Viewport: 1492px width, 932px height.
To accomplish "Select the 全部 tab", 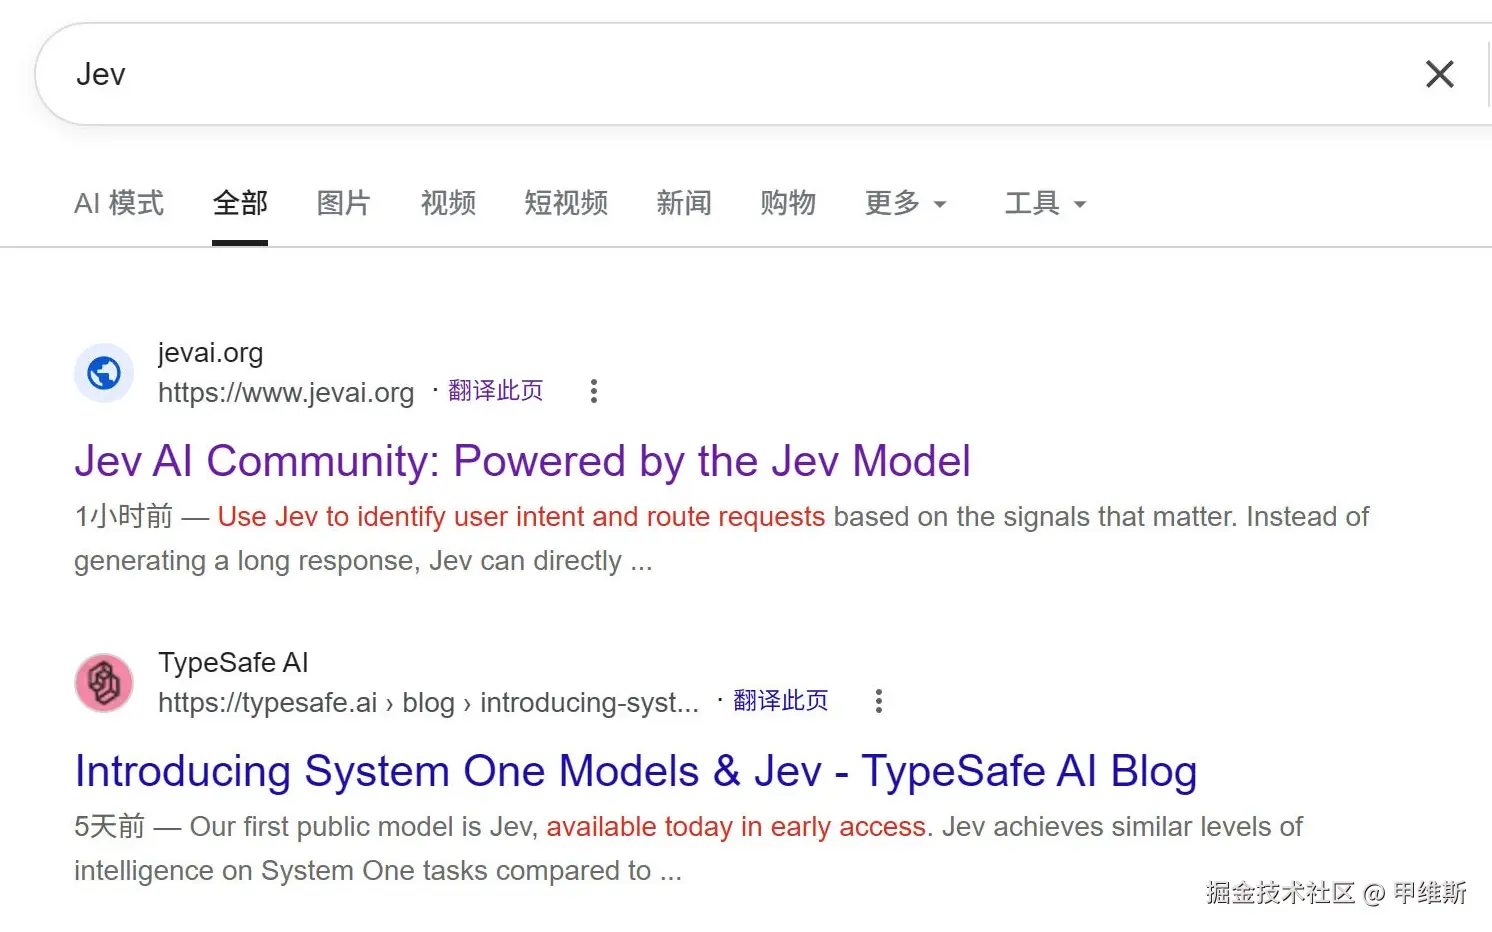I will pos(240,203).
